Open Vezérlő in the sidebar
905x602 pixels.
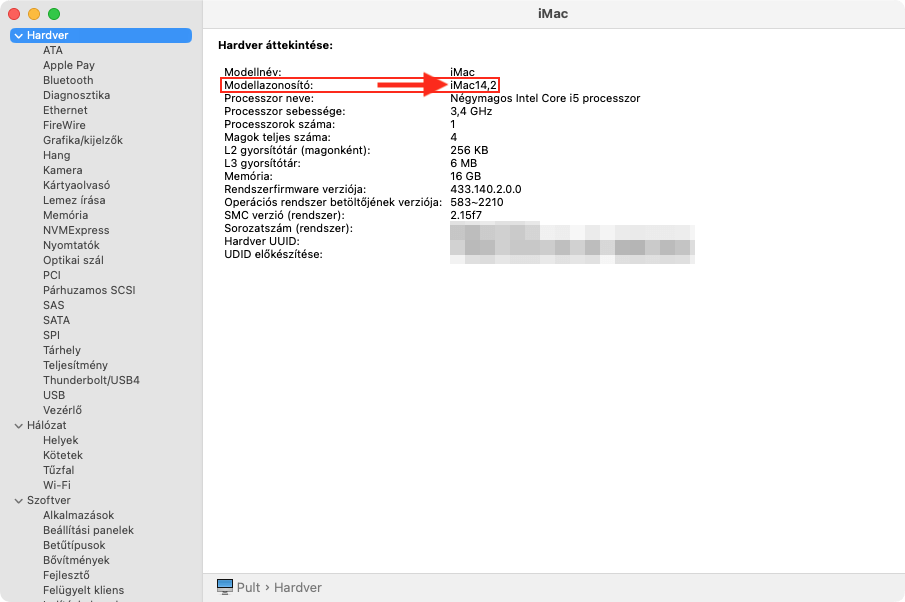[62, 410]
